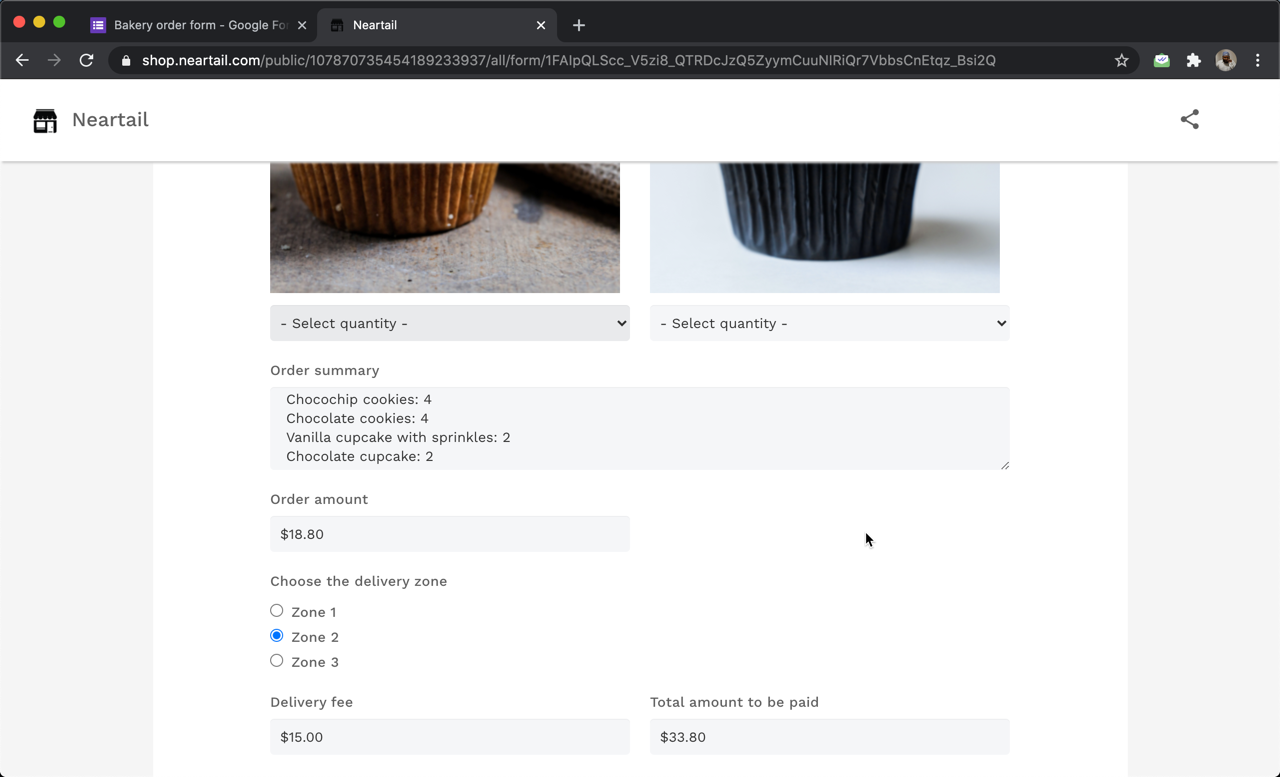Click the green email extension icon
The width and height of the screenshot is (1280, 777).
[1161, 60]
